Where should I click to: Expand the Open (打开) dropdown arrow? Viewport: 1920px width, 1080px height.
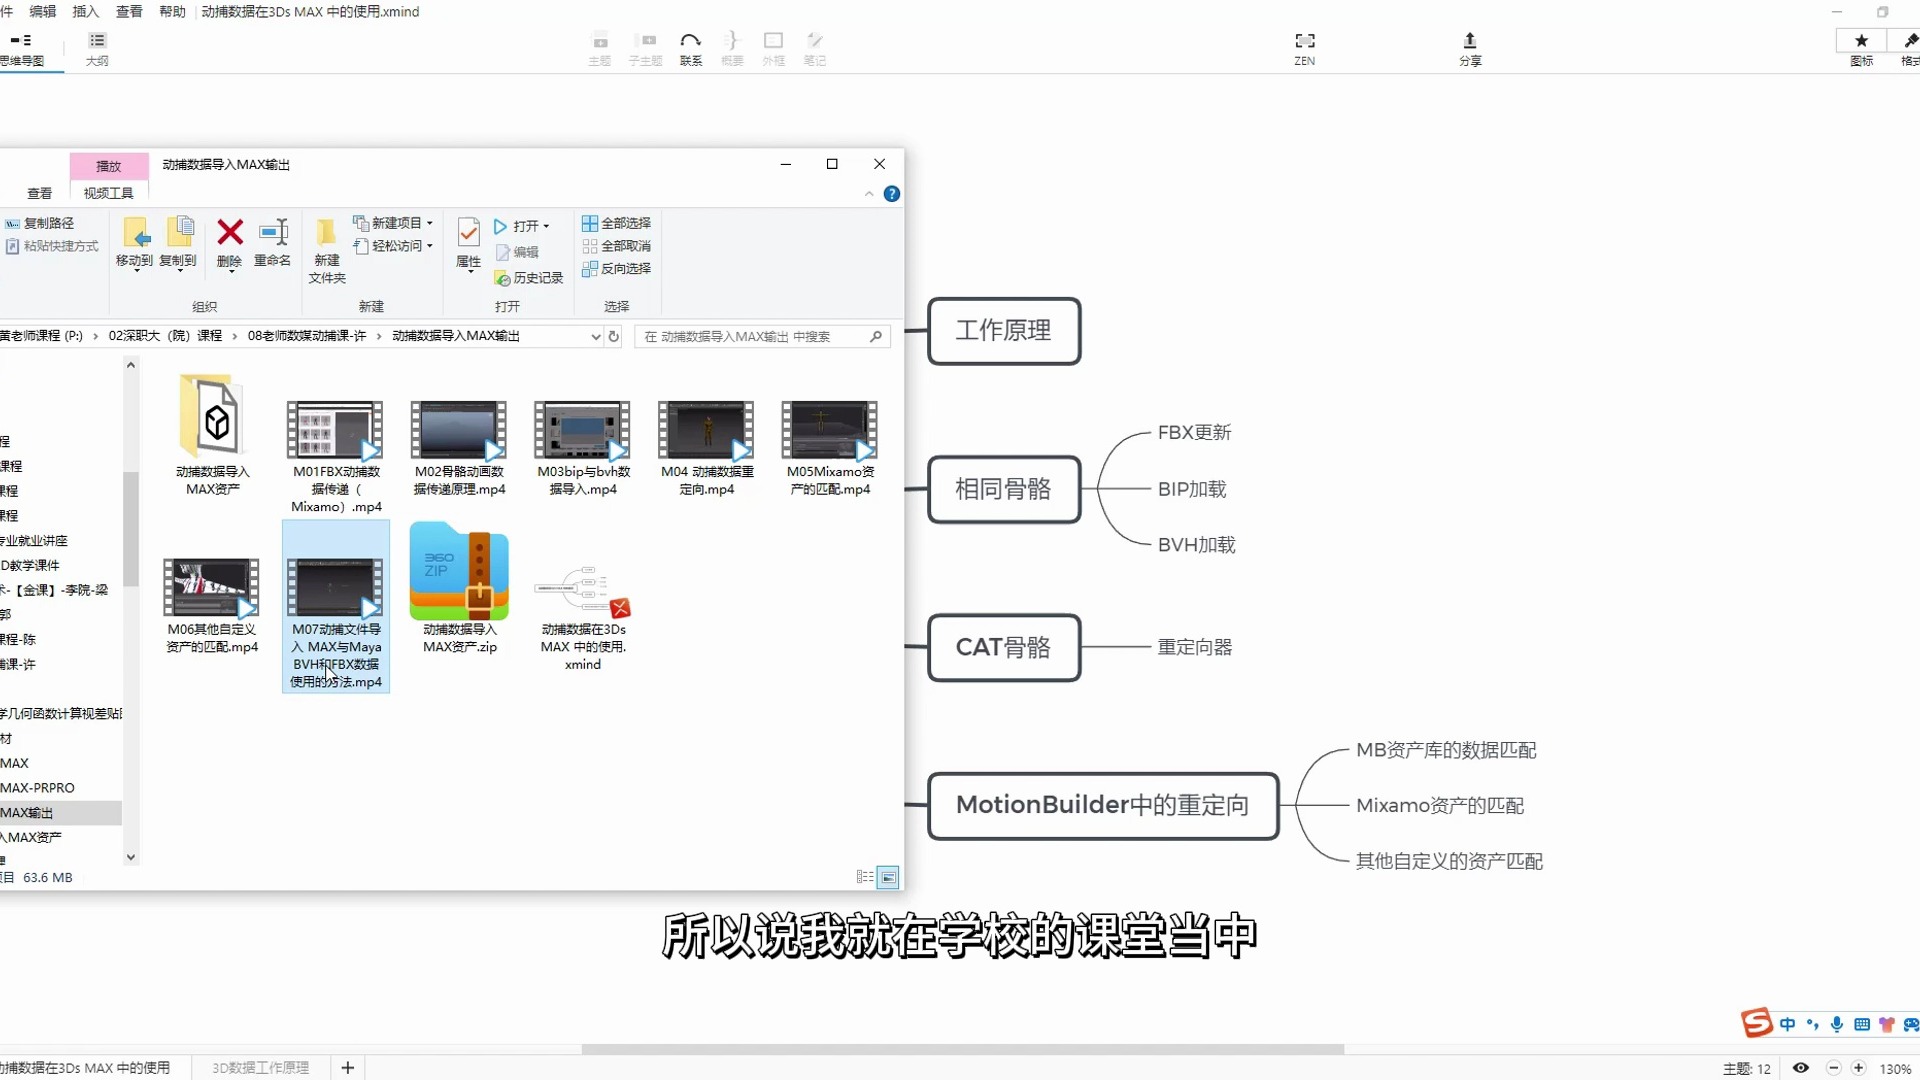tap(546, 226)
